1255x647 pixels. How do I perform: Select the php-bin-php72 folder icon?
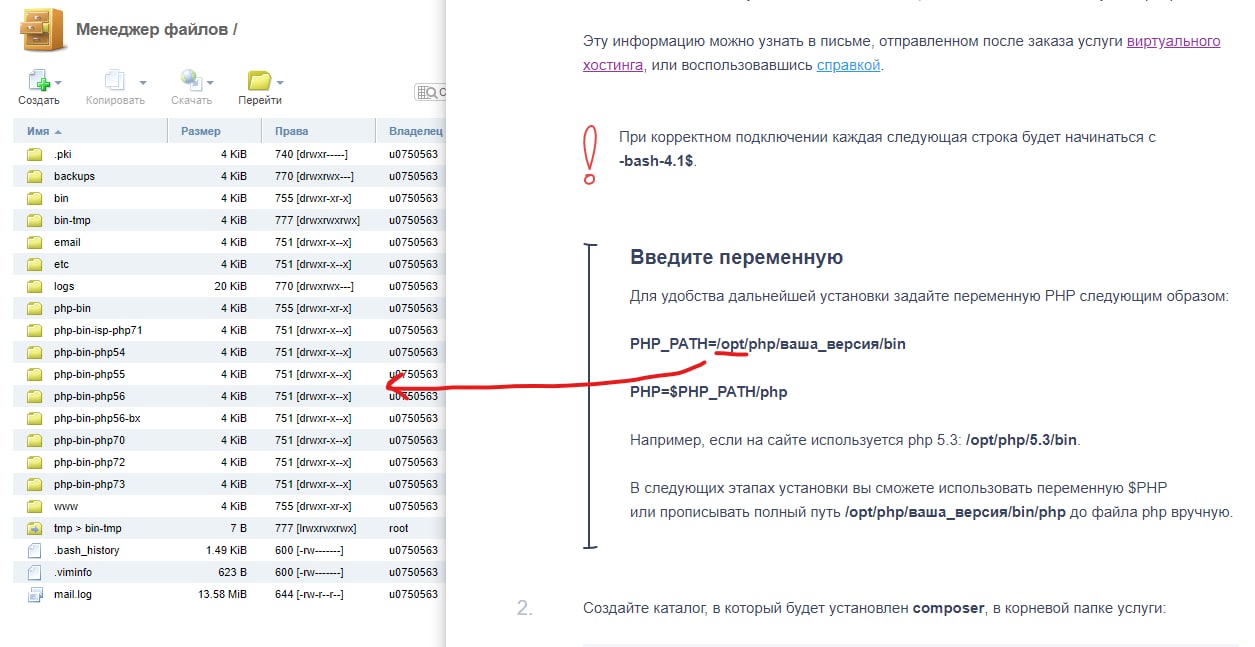35,462
